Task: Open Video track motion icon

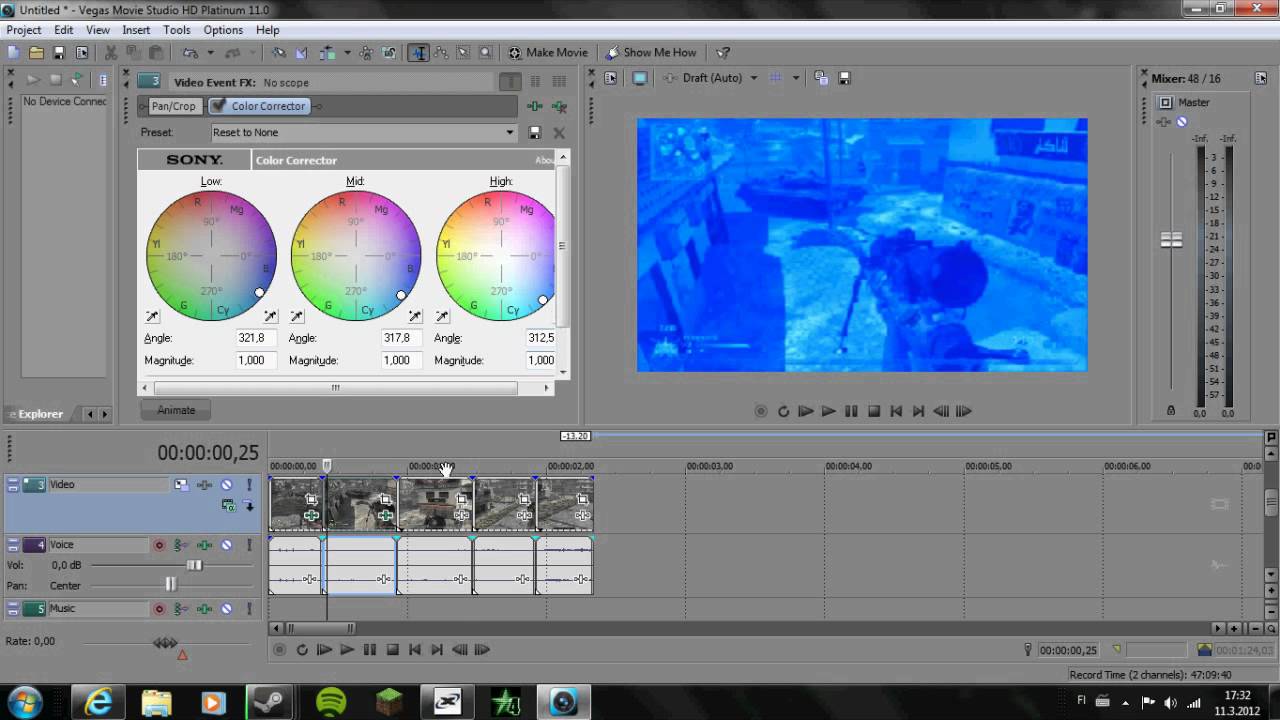Action: [181, 485]
